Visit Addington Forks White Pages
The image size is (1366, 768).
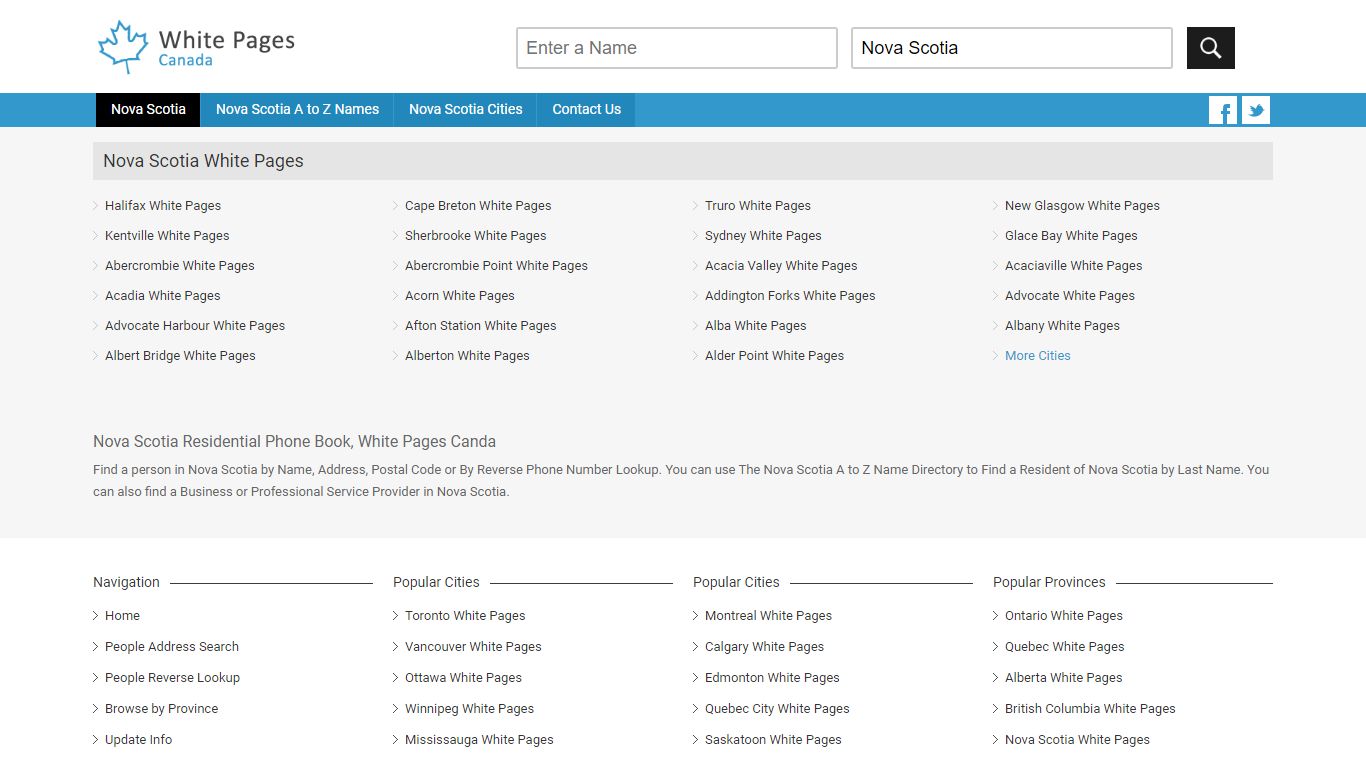pos(790,296)
